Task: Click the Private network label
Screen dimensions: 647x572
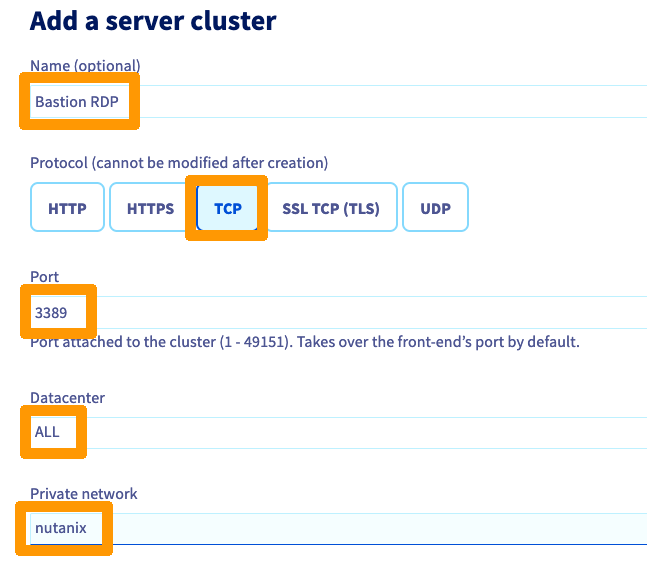Action: tap(84, 494)
